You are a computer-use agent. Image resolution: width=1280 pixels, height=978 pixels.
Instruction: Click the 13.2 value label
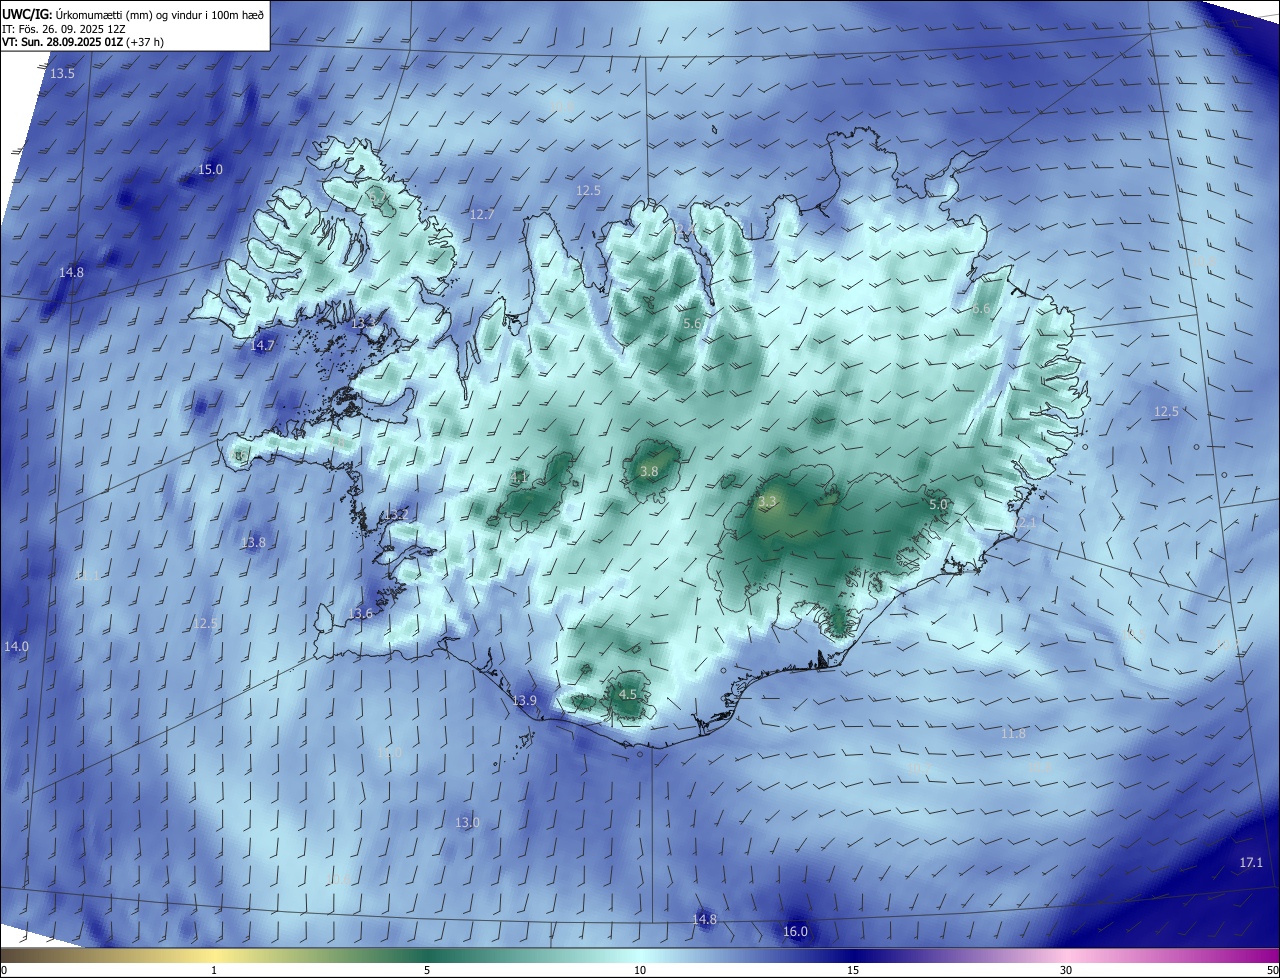pyautogui.click(x=396, y=515)
